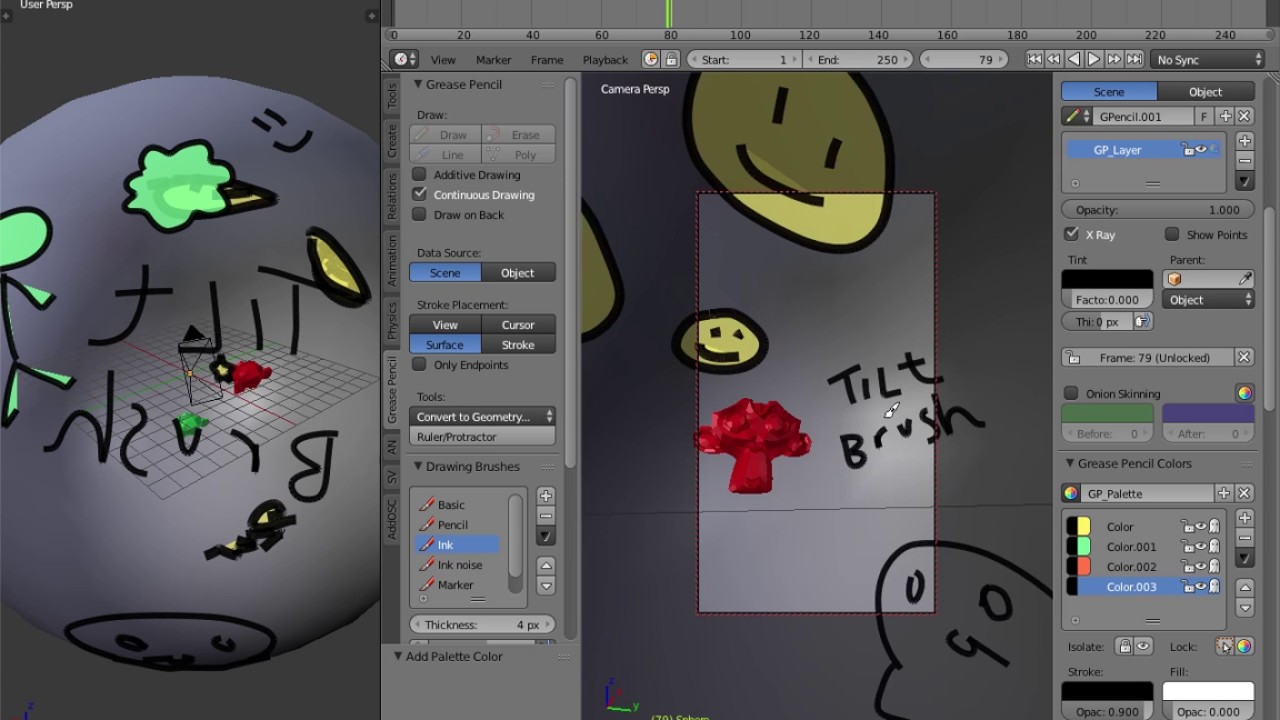Hide Color.002 using its eye icon
1280x720 pixels.
pyautogui.click(x=1201, y=566)
